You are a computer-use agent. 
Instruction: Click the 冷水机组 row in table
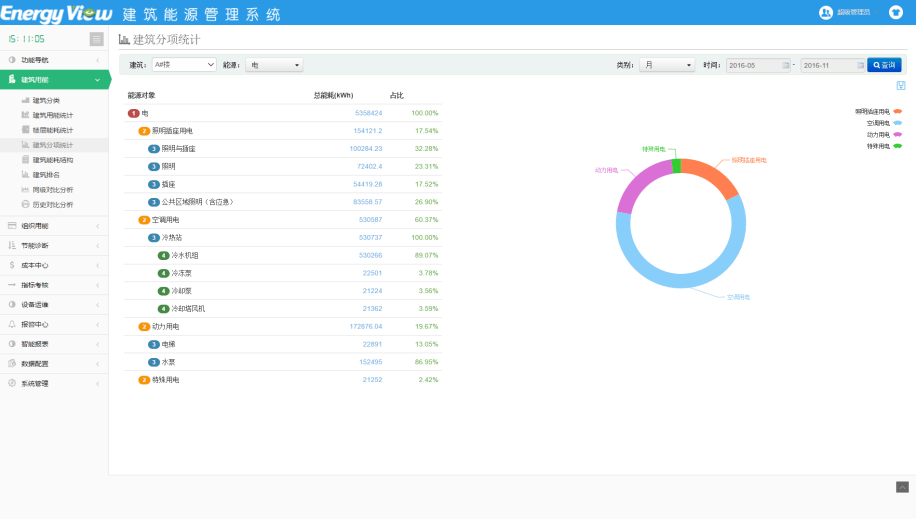coord(283,255)
